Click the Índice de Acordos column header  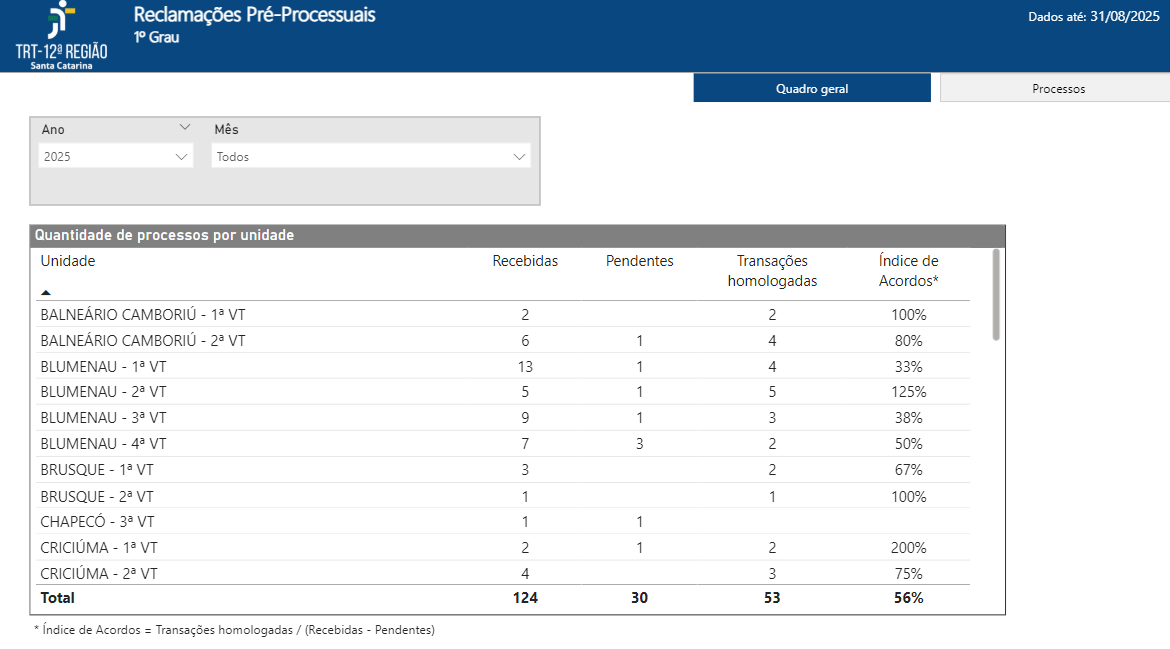tap(908, 271)
